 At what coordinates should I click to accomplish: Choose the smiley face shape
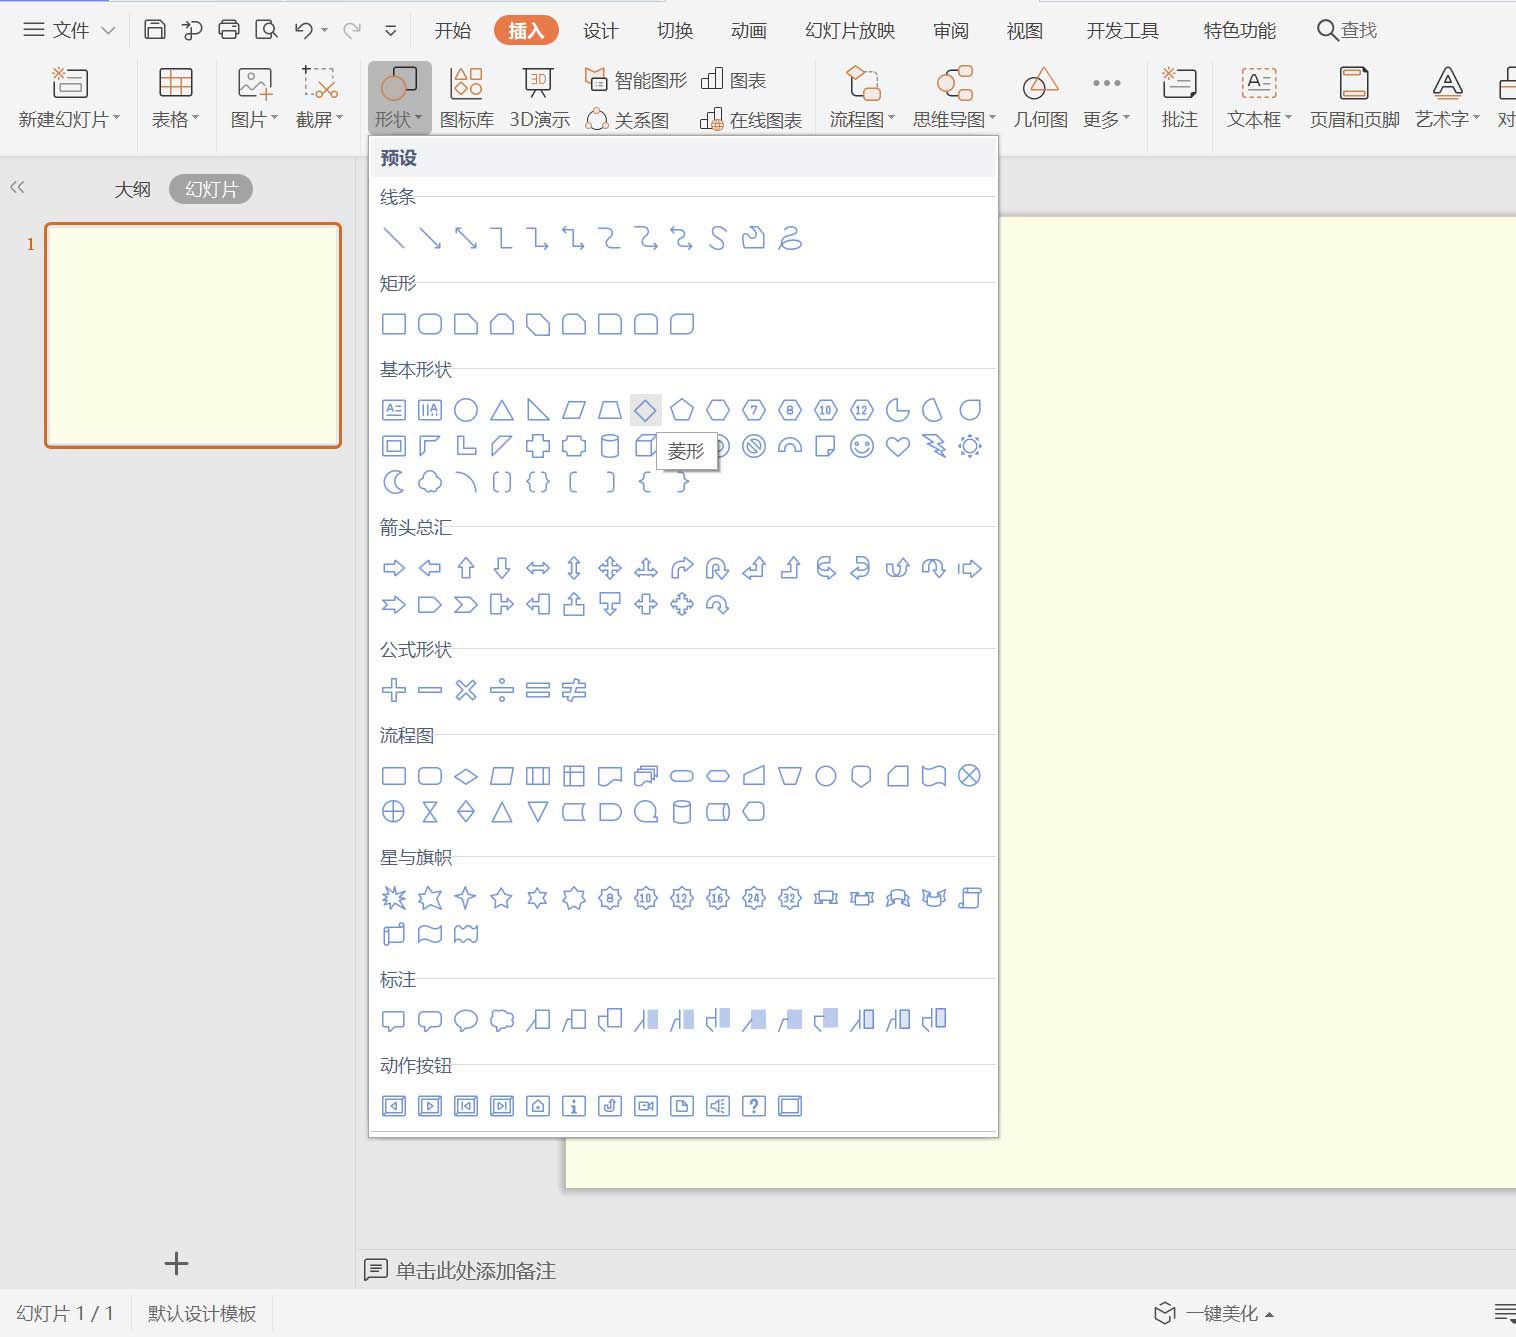tap(862, 446)
